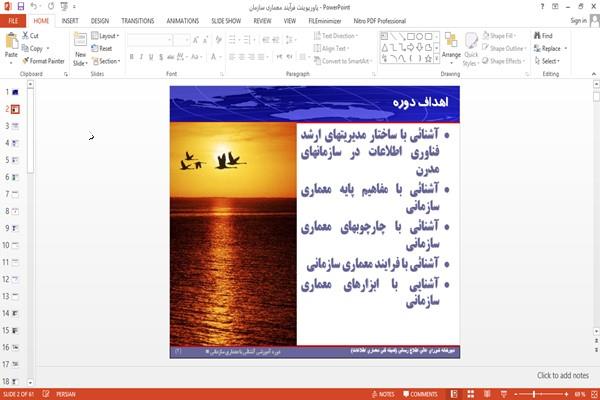Open the Select dropdown in Editing
Screen dimensions: 600x400
coord(547,61)
